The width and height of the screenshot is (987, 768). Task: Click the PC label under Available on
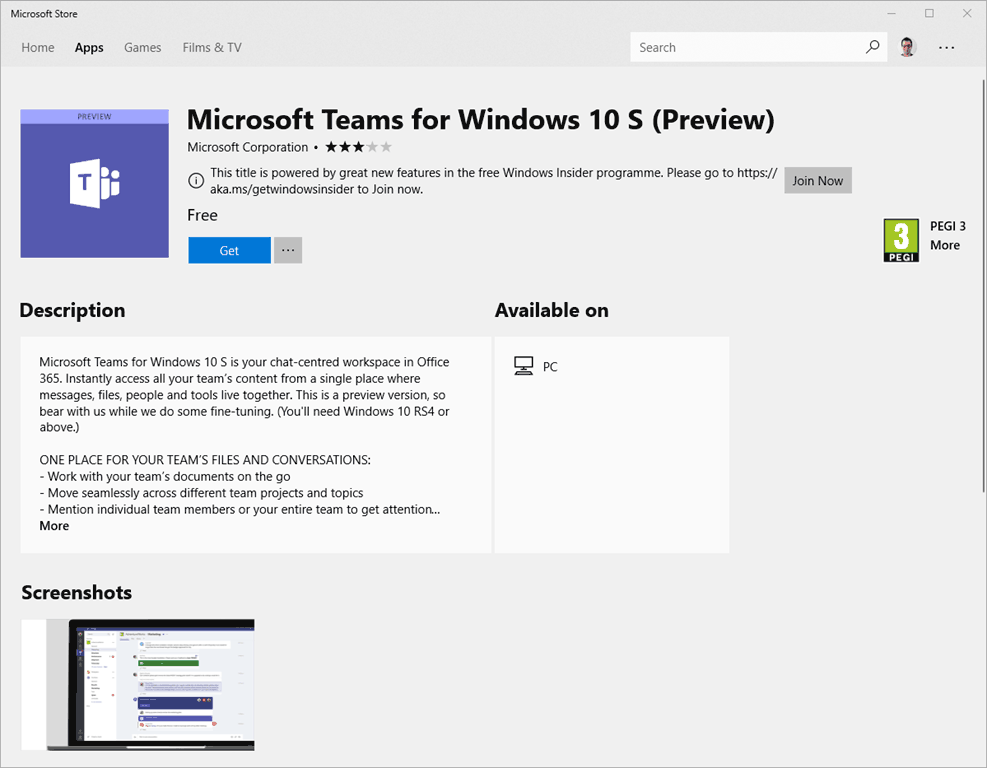pos(550,366)
